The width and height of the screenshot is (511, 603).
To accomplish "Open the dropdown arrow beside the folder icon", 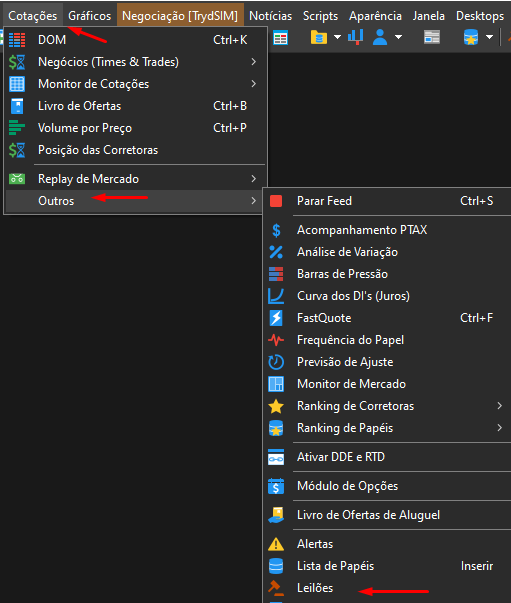I will point(337,37).
